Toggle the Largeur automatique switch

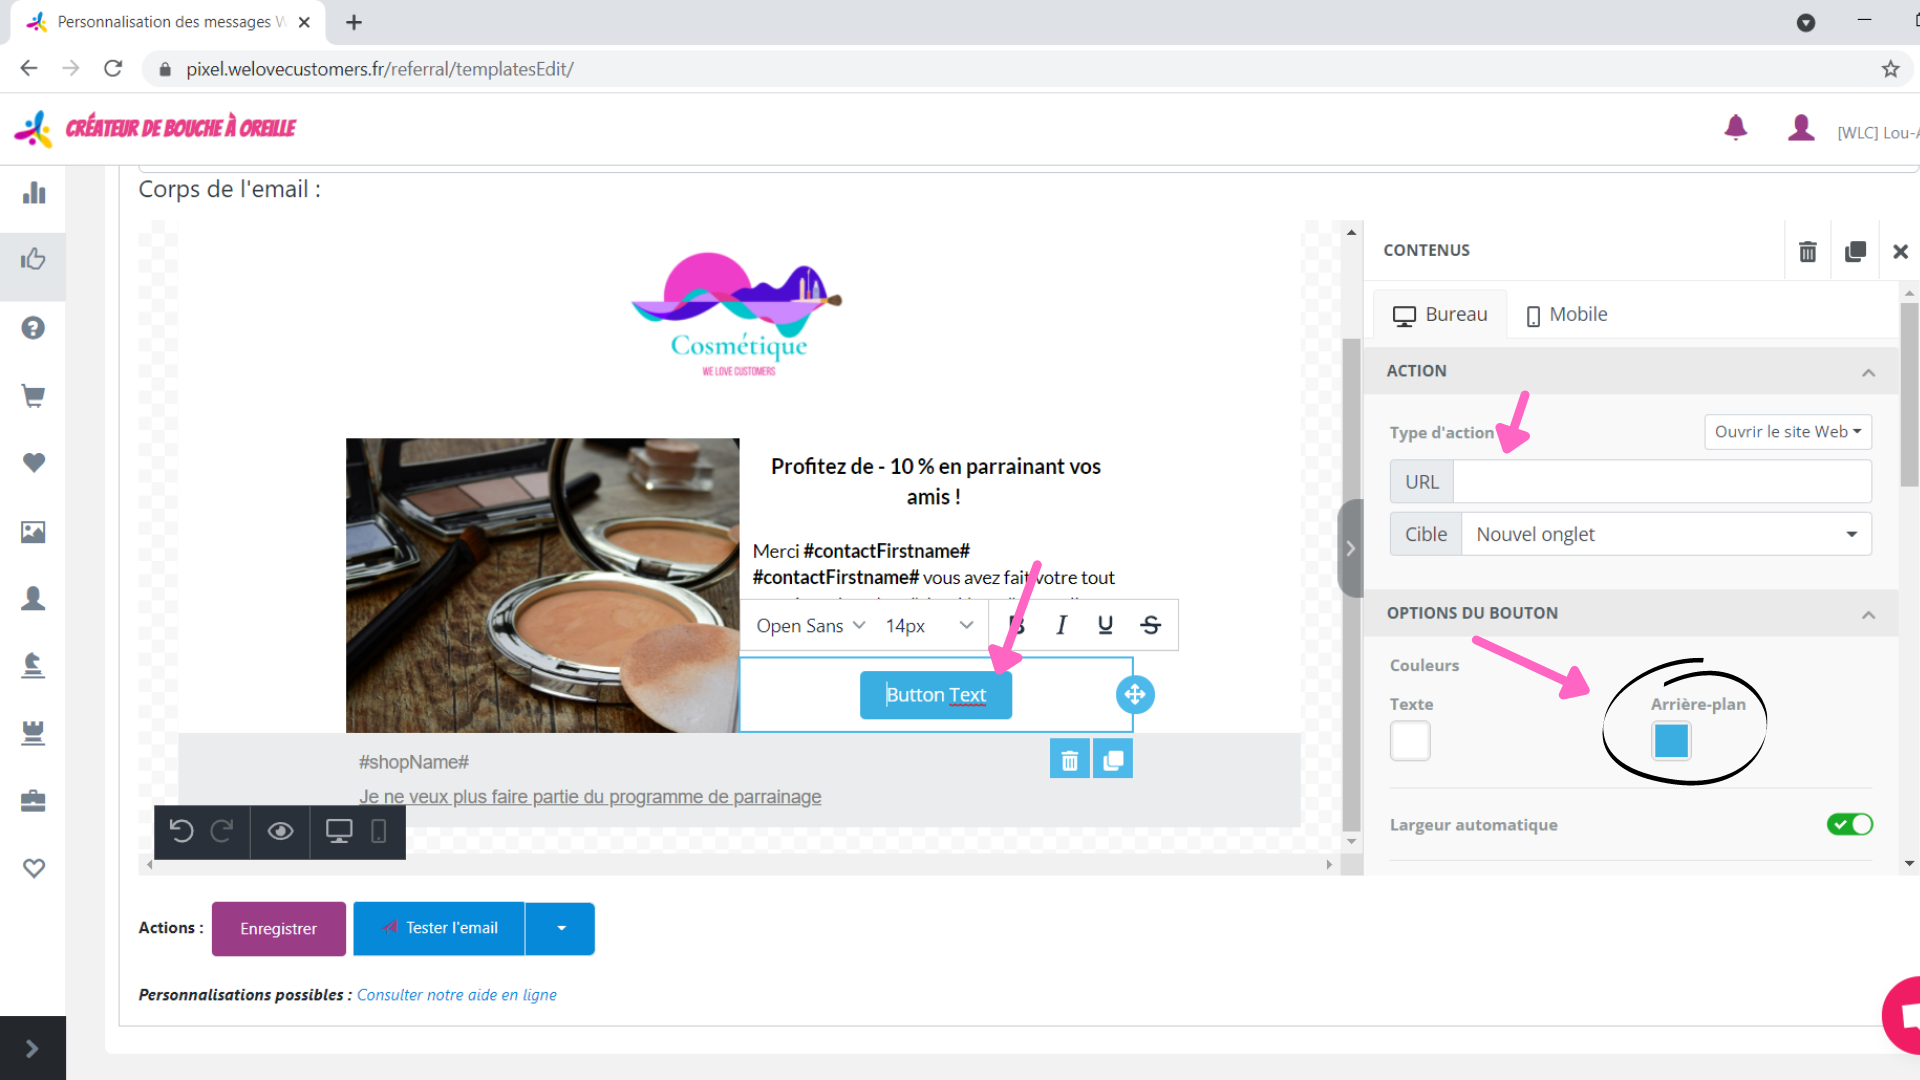(x=1849, y=824)
